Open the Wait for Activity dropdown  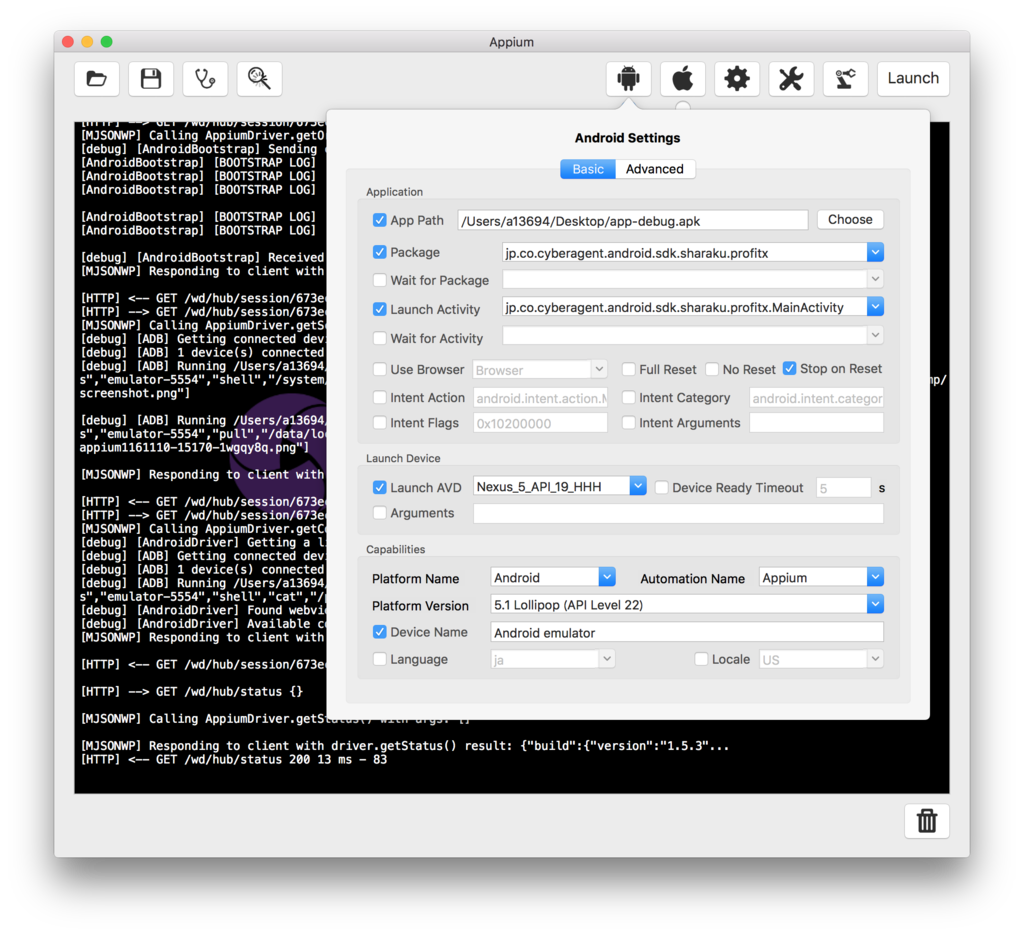point(875,336)
